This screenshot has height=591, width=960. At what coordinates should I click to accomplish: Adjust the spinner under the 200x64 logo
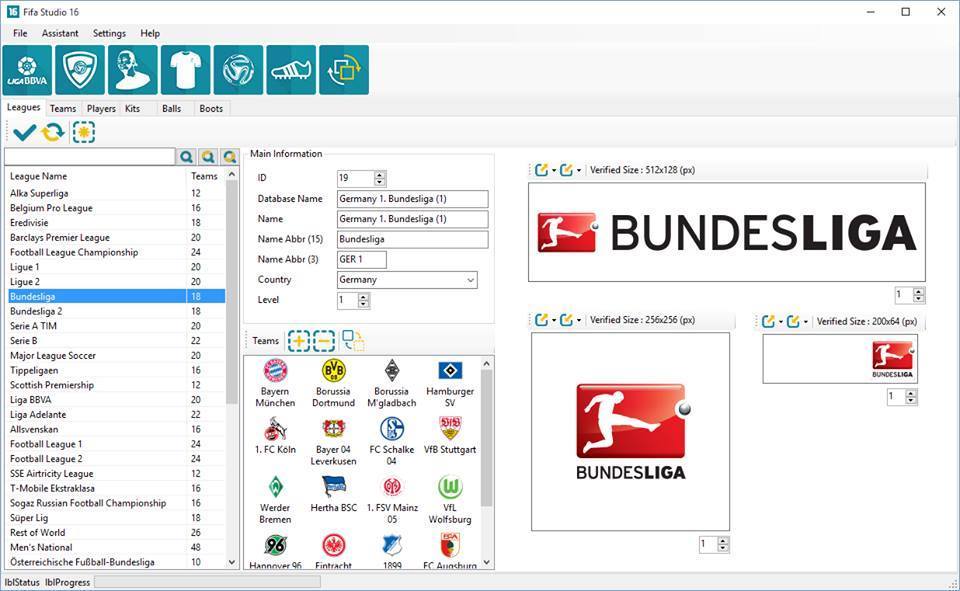[x=902, y=397]
